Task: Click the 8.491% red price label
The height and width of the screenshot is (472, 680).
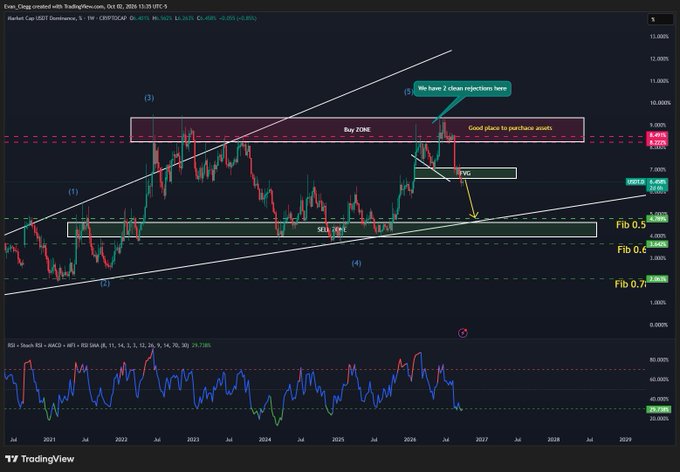Action: coord(657,135)
